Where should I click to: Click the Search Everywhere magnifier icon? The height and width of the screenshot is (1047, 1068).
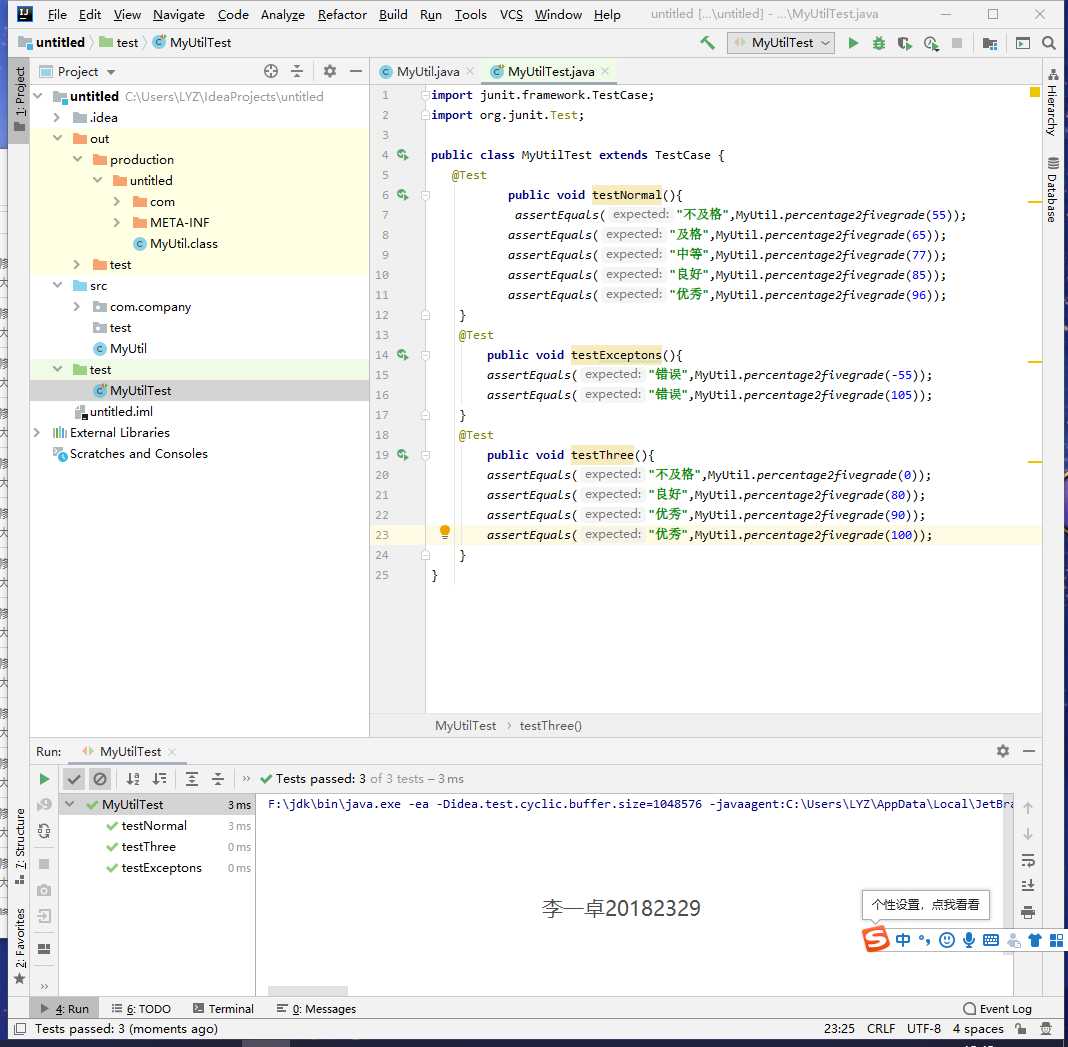point(1049,43)
